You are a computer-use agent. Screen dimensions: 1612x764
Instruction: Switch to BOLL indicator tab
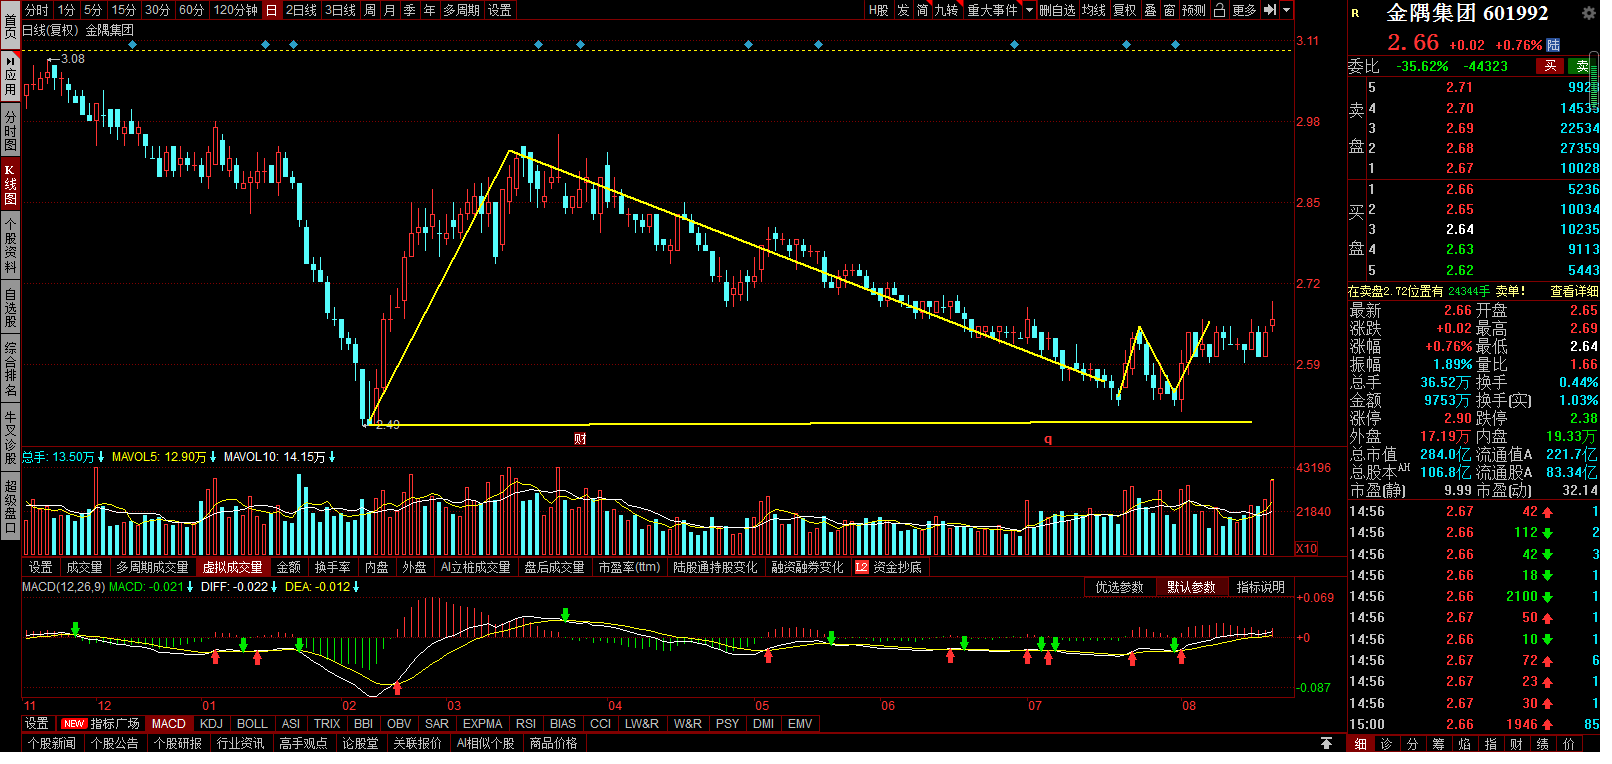252,723
